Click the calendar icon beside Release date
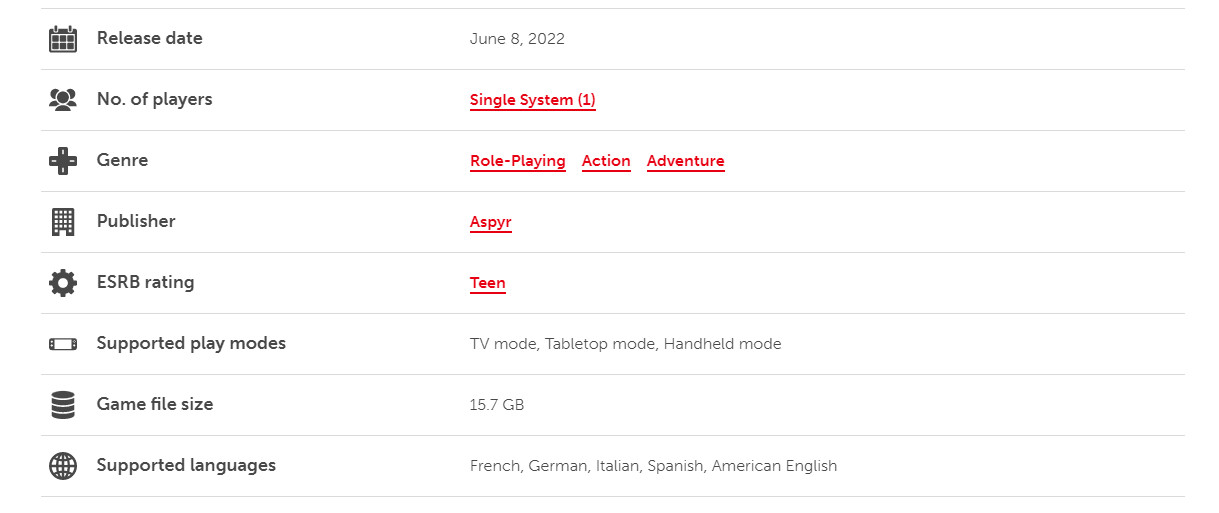Viewport: 1219px width, 513px height. pyautogui.click(x=63, y=39)
